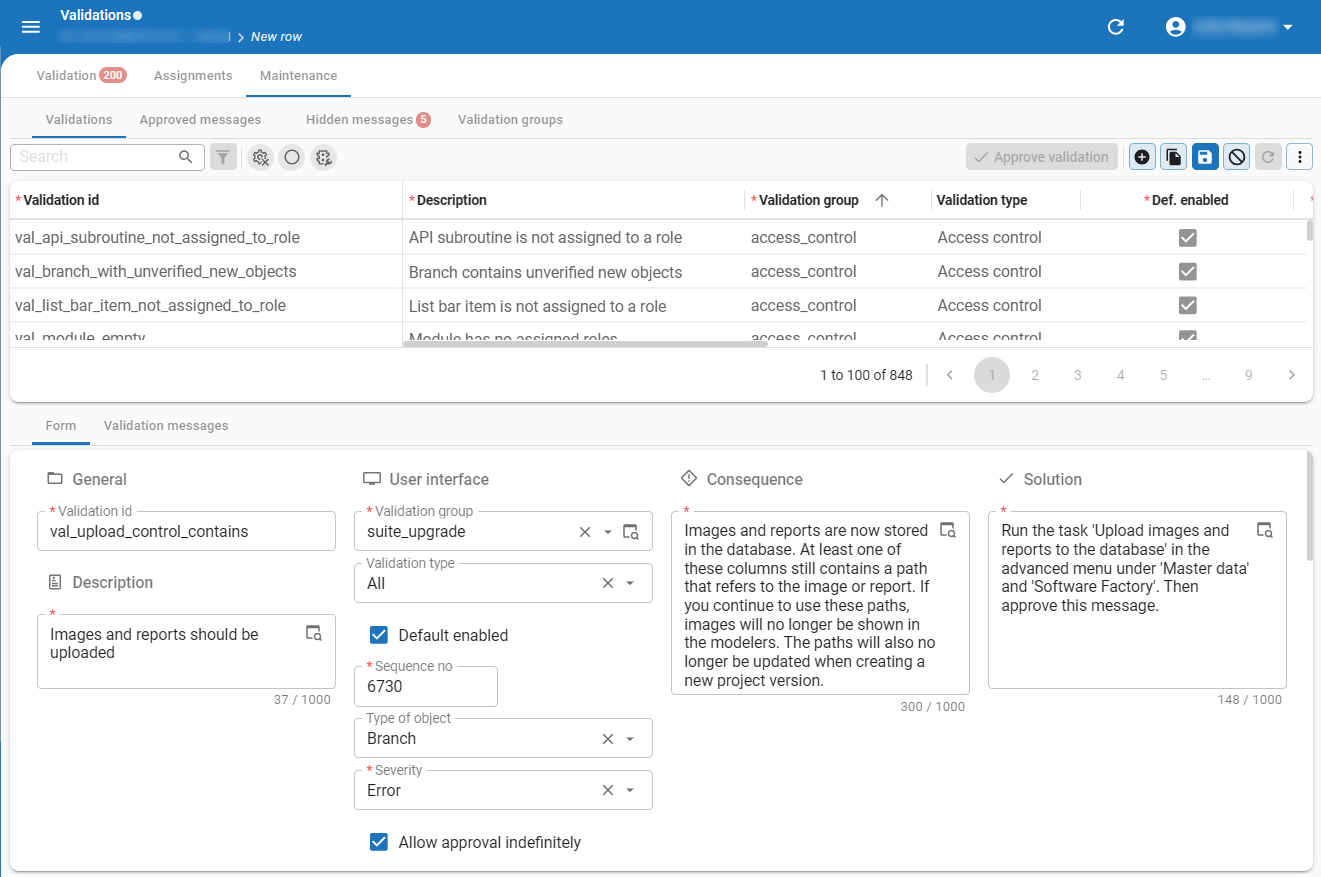Viewport: 1321px width, 877px height.
Task: Expand the Type of object dropdown arrow
Action: 630,739
